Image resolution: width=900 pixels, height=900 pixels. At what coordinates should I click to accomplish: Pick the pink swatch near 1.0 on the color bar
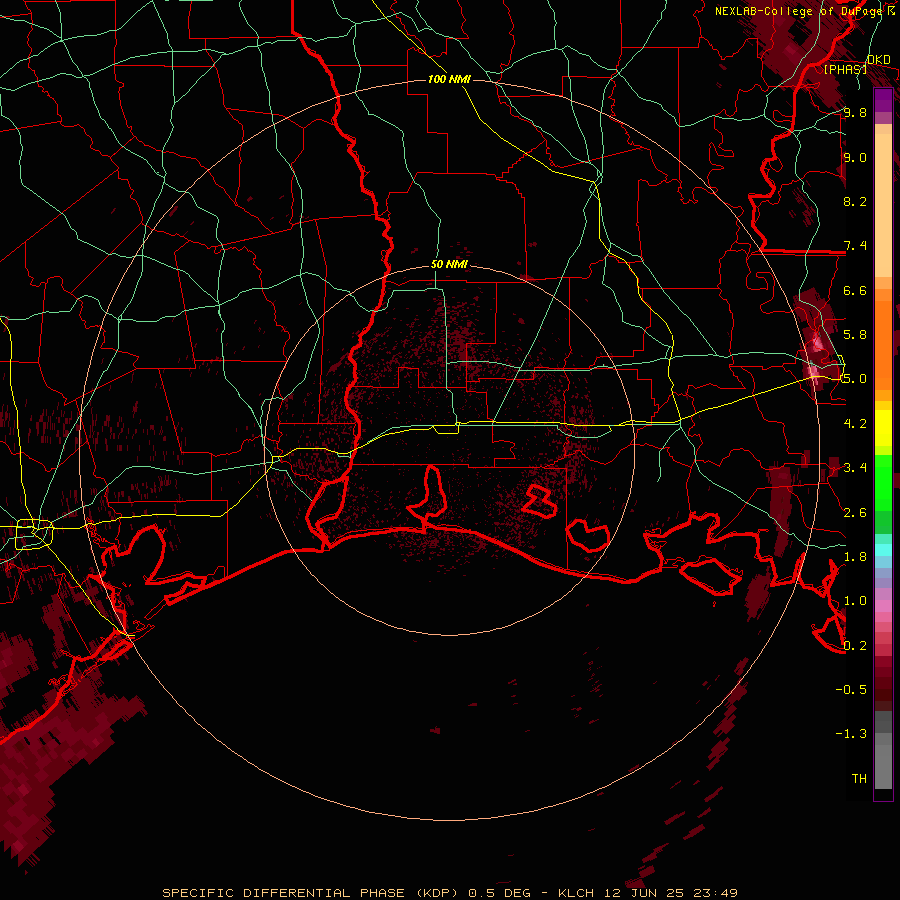click(883, 606)
